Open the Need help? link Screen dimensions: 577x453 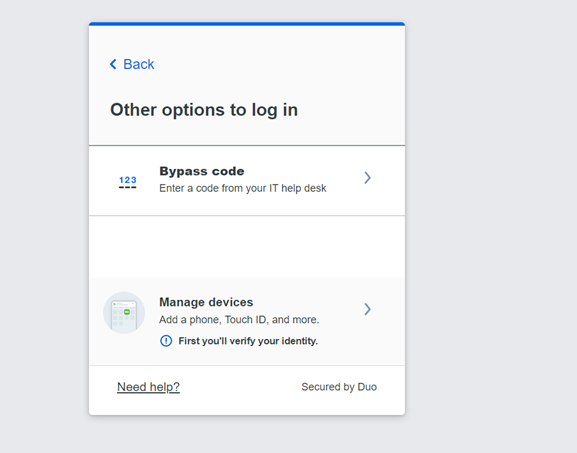click(x=148, y=387)
